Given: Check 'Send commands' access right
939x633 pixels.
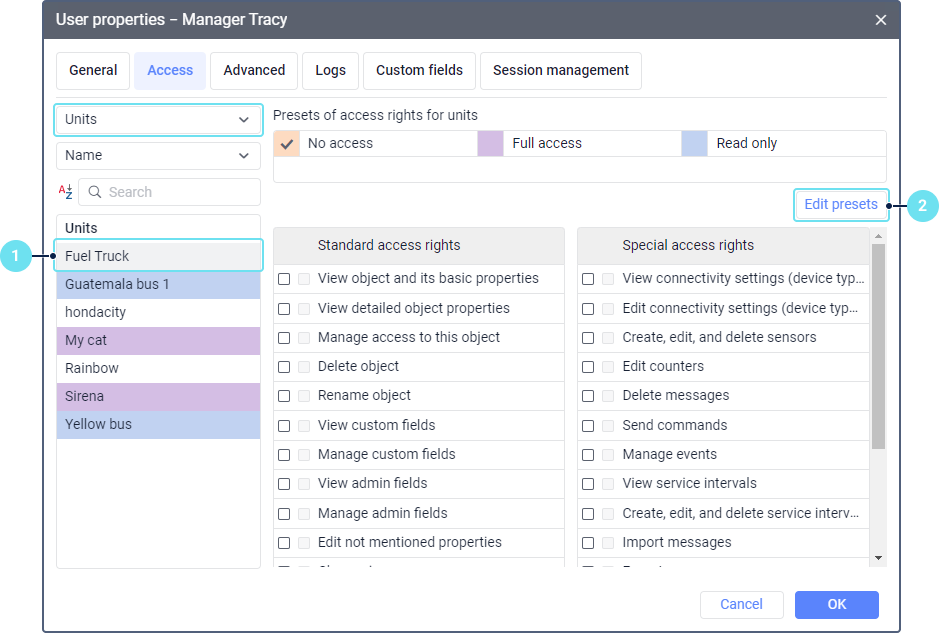Looking at the screenshot, I should click(x=588, y=426).
